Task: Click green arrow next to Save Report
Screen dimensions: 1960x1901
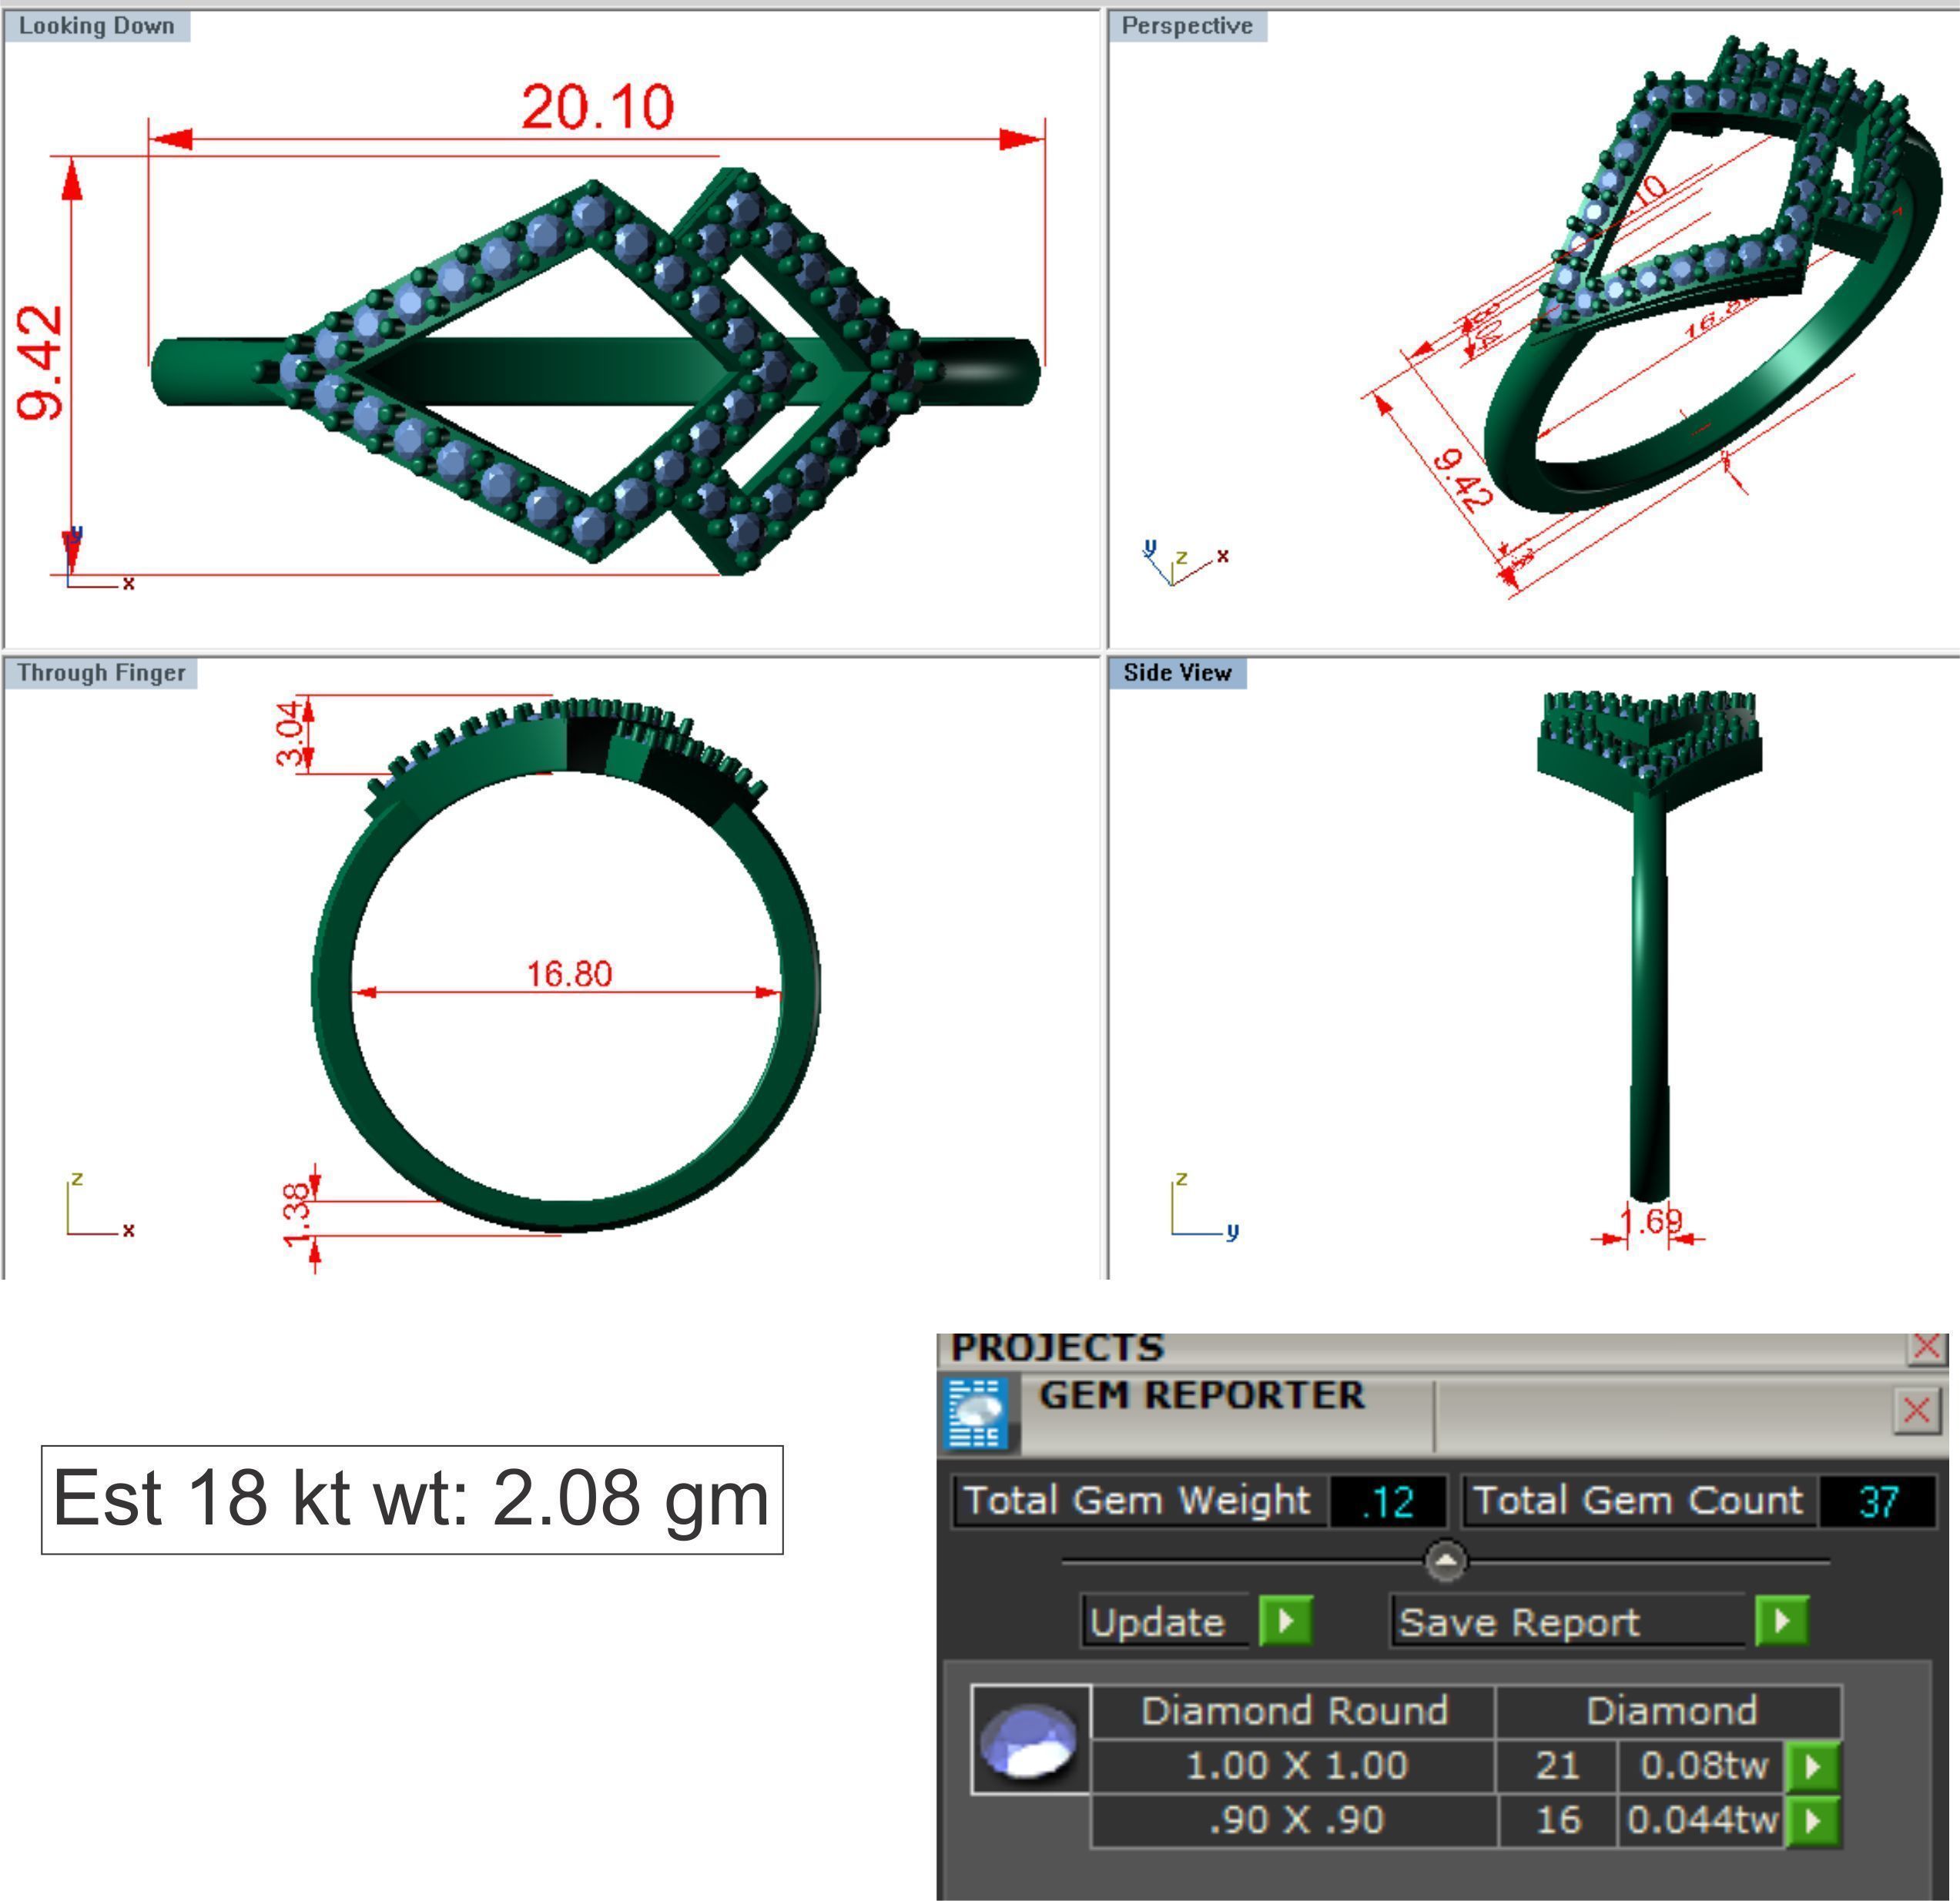Action: click(1781, 1620)
